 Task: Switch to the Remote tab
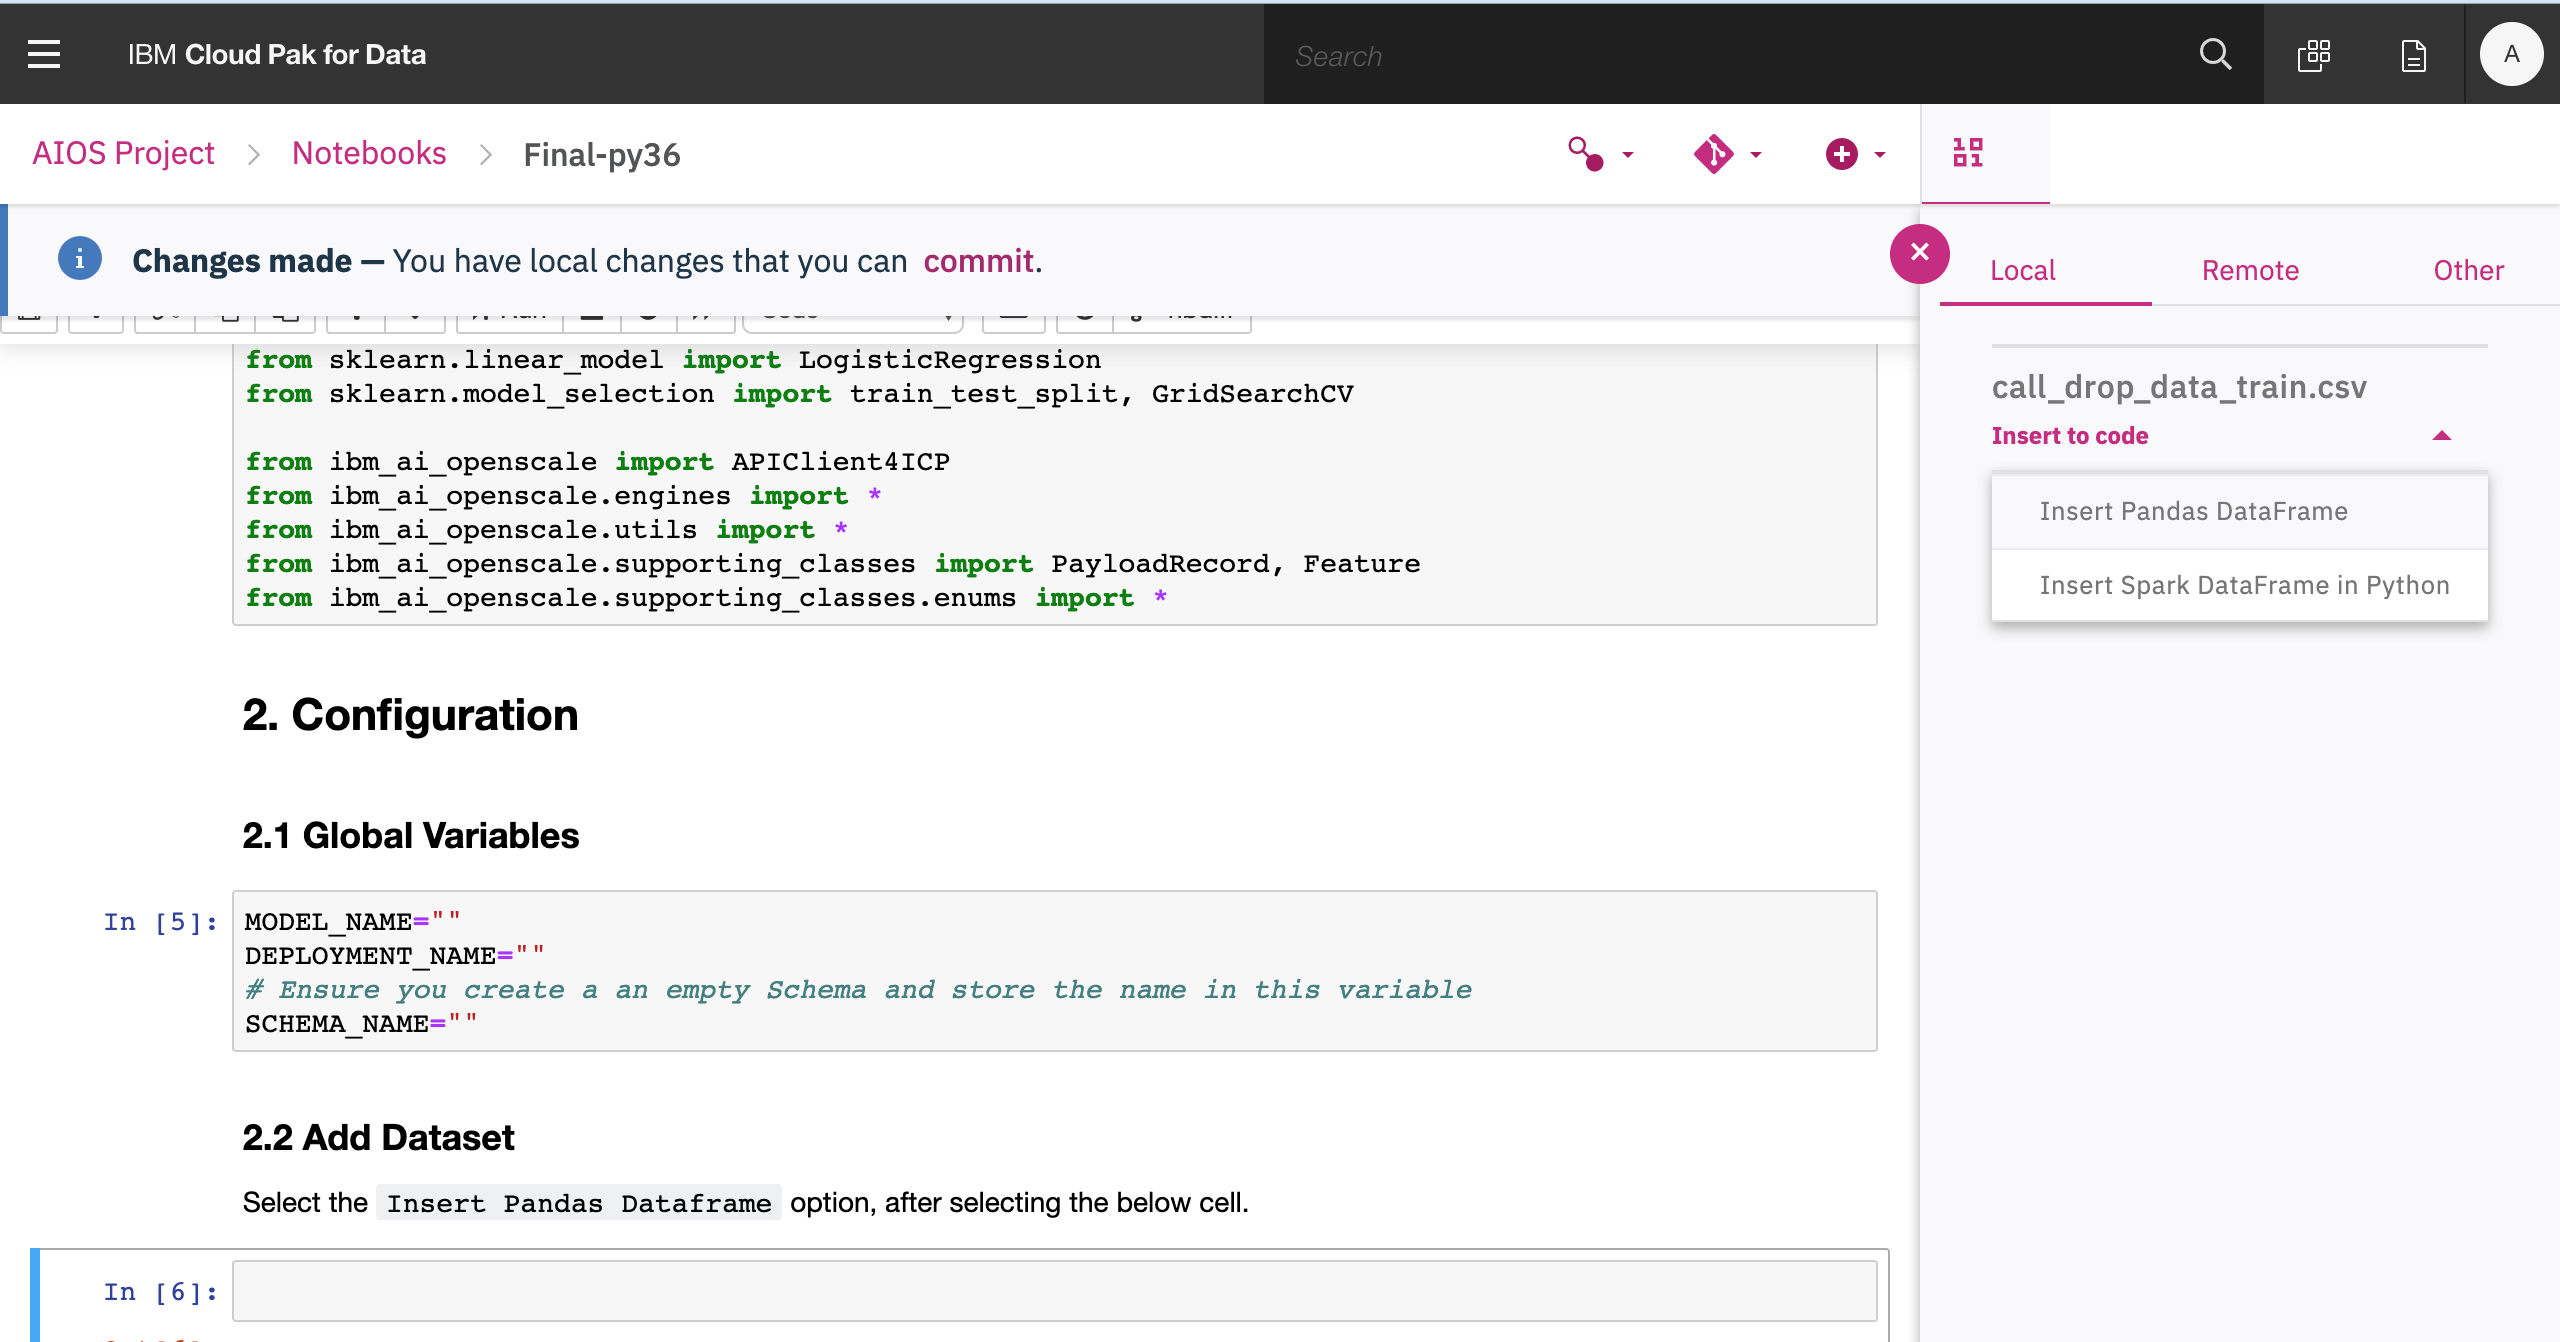click(2250, 270)
